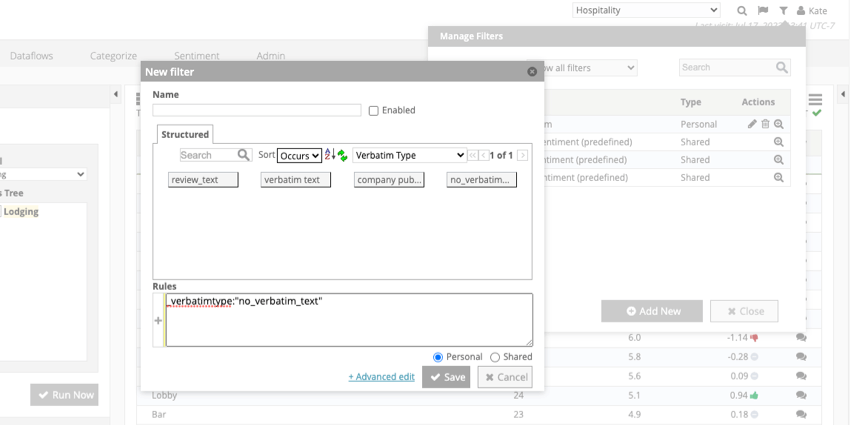Open comments icon in the -0.28 row
The image size is (850, 425).
(x=801, y=357)
